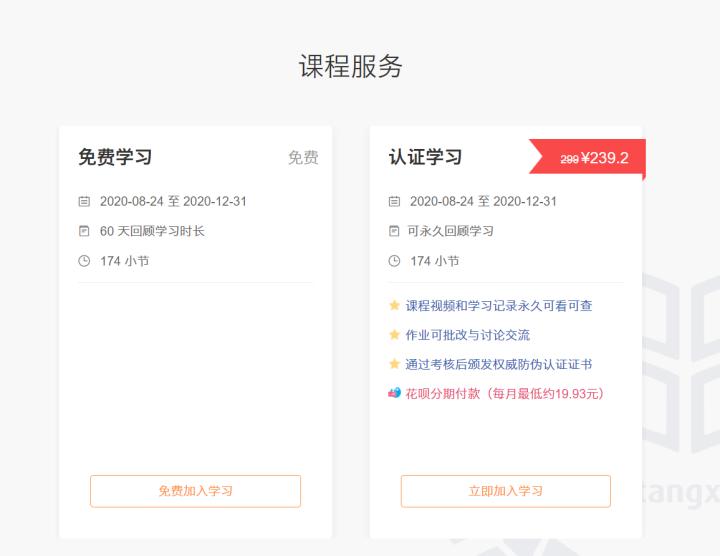Image resolution: width=720 pixels, height=556 pixels.
Task: Click star icon beside 作业可批改与讨论交流
Action: [394, 334]
